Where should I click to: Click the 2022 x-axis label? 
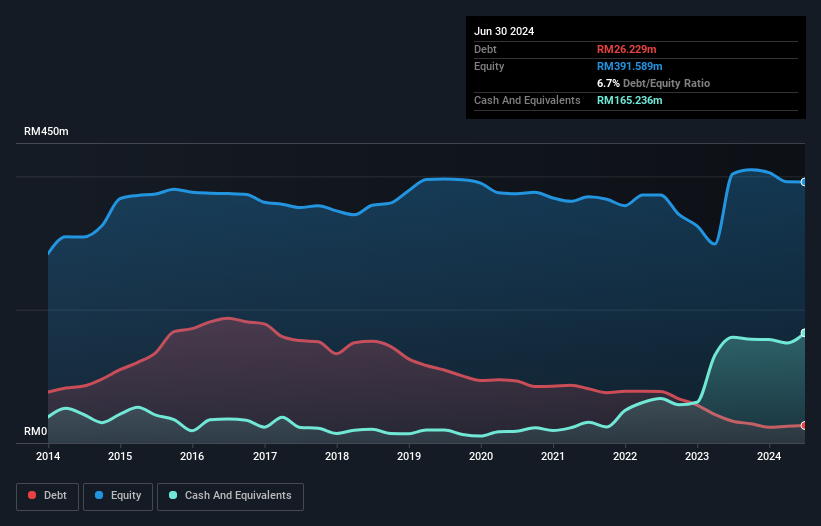[625, 457]
